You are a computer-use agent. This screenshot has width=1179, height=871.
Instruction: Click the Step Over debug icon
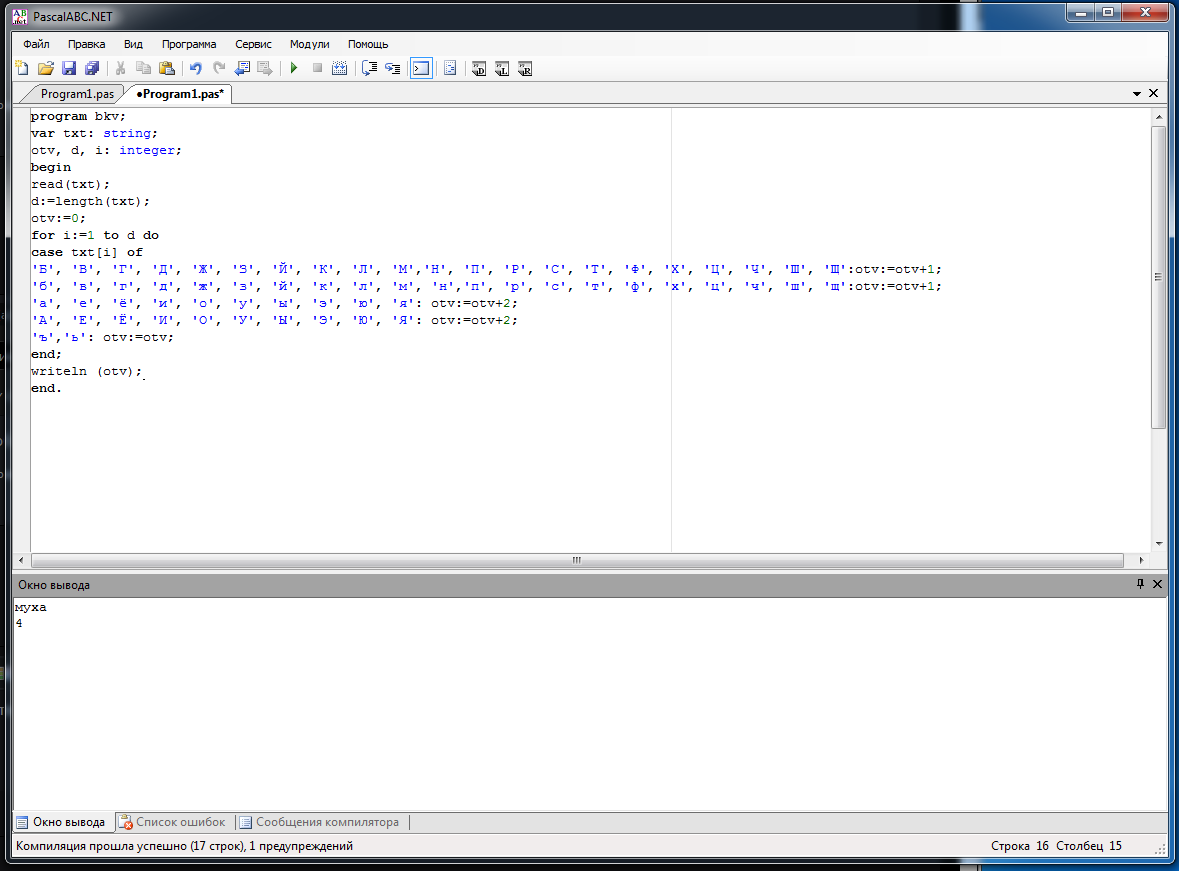pos(392,69)
